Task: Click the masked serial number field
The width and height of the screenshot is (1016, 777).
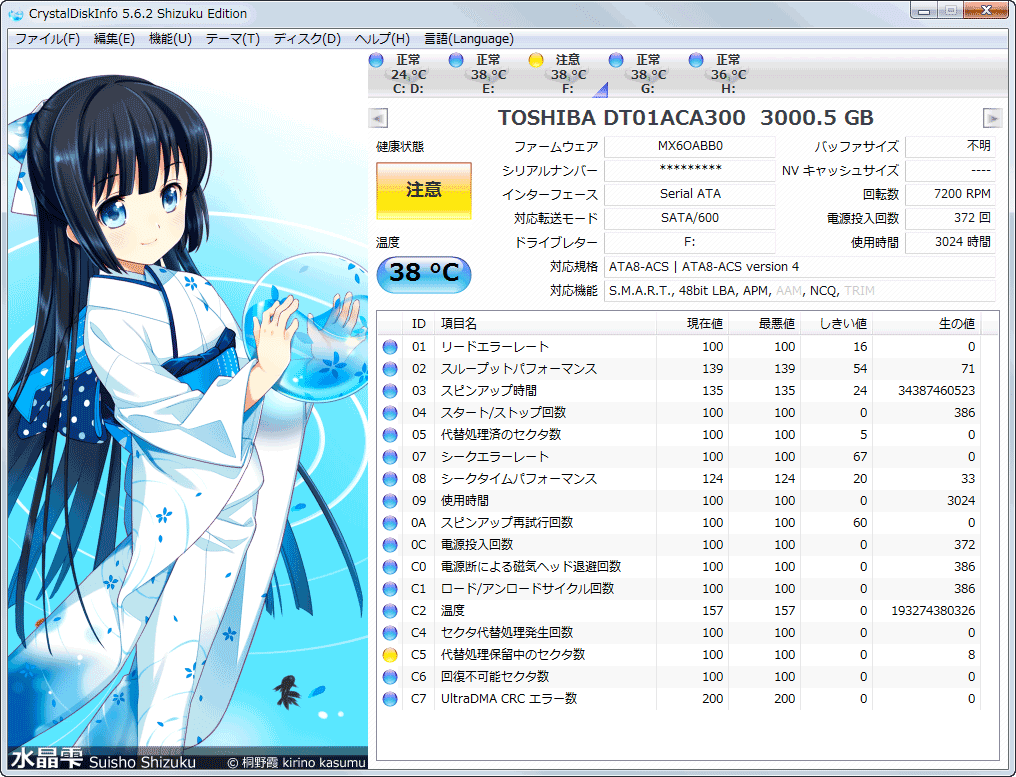Action: coord(689,170)
